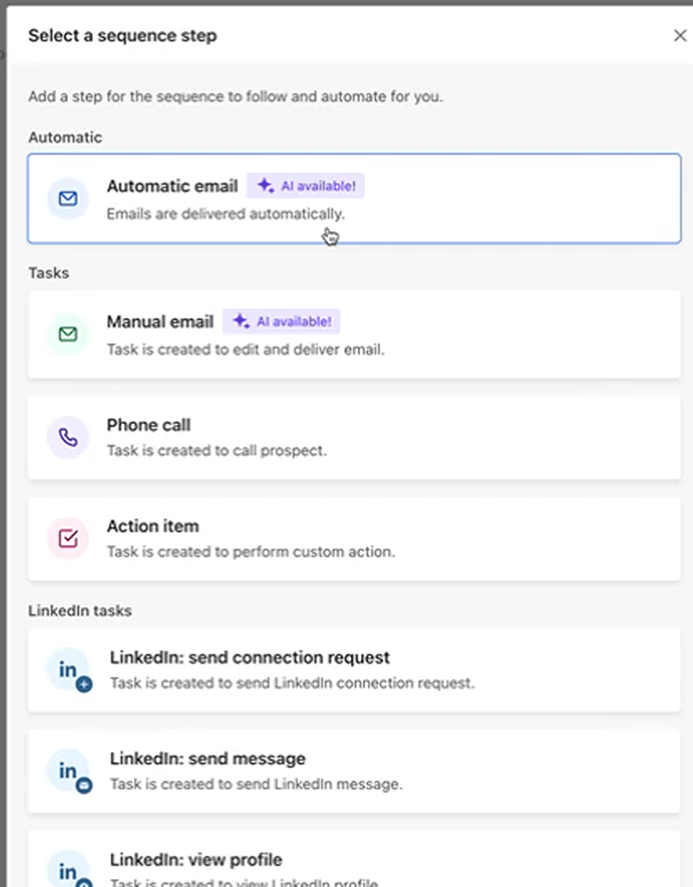Viewport: 693px width, 887px height.
Task: Click the Phone call handset icon
Action: (x=68, y=437)
